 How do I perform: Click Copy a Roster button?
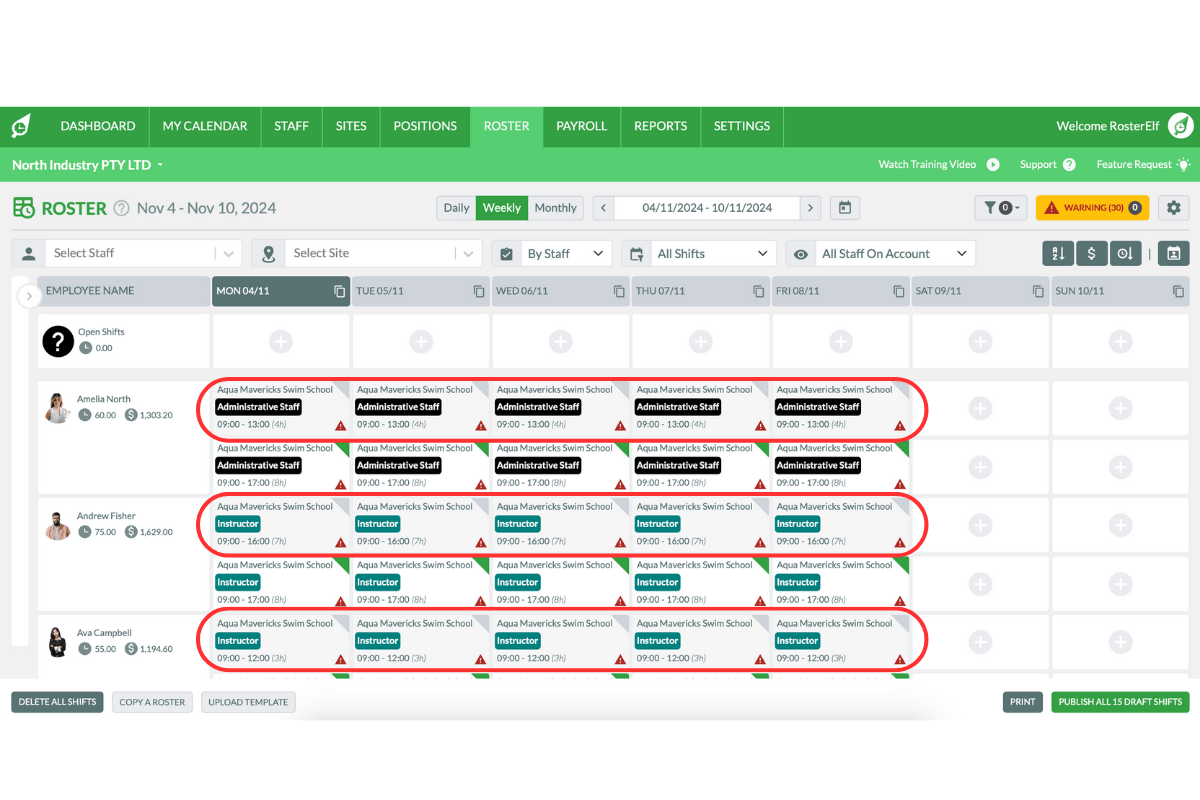click(152, 702)
